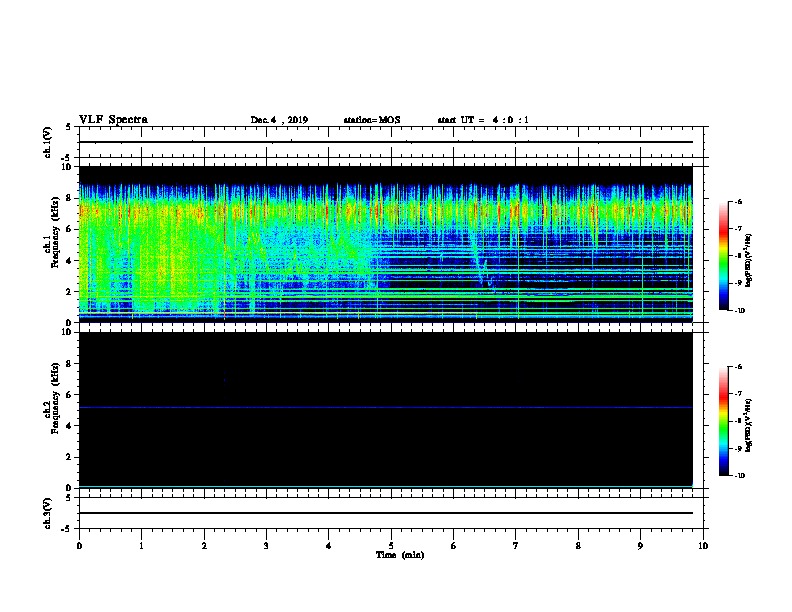Click the "-7" label on ch.1 color bar
The width and height of the screenshot is (792, 612).
coord(738,229)
